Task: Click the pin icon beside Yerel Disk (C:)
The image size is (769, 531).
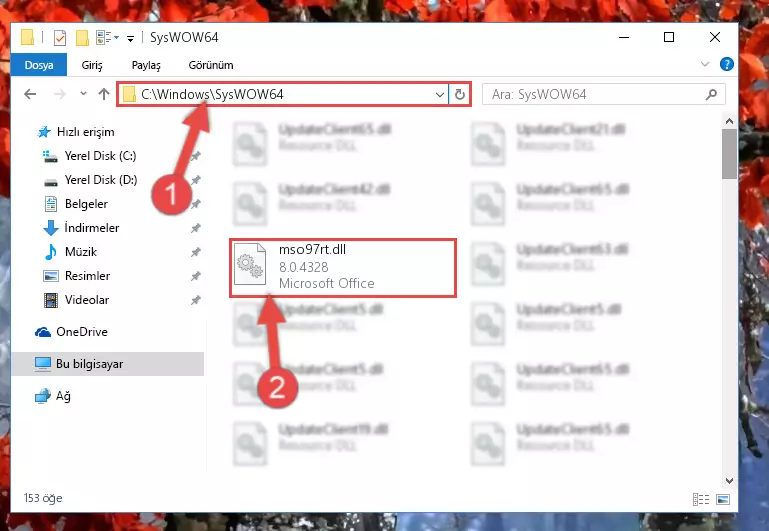Action: [x=196, y=156]
